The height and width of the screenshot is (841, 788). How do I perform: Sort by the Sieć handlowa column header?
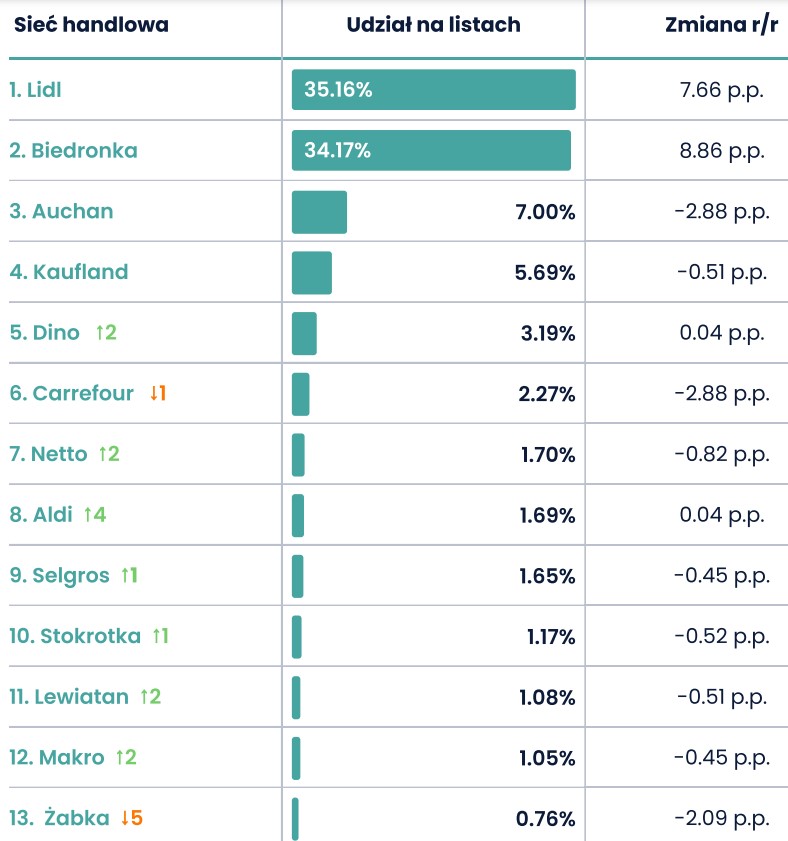(x=91, y=25)
